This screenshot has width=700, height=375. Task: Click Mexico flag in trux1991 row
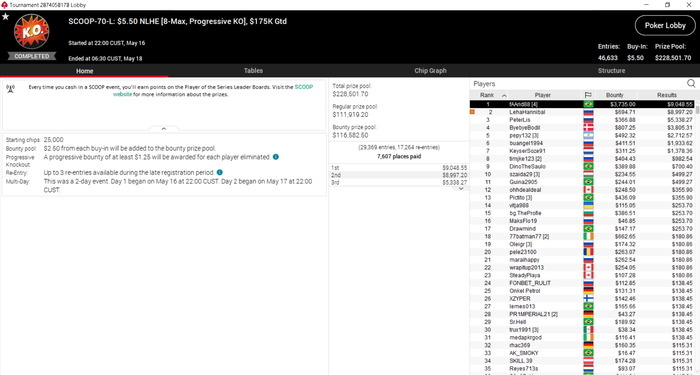(588, 329)
